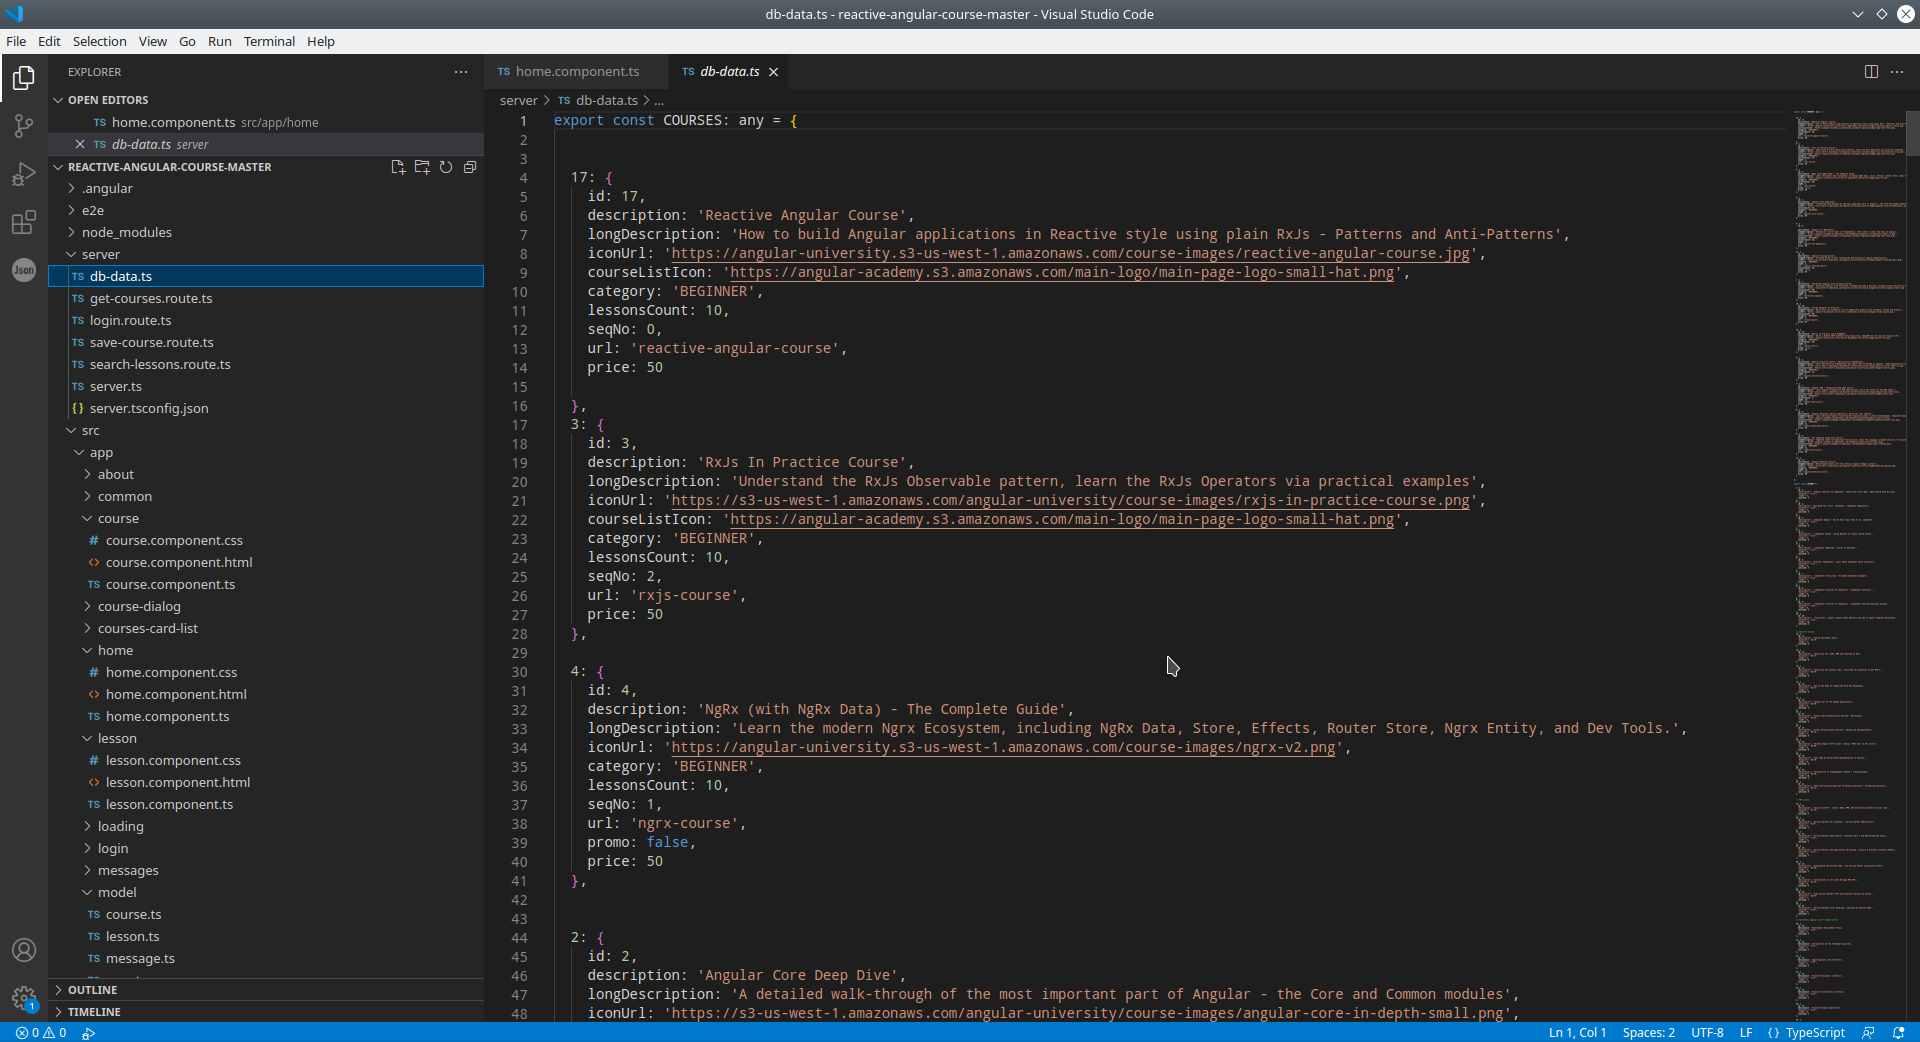Change file encoding via UTF-8
1920x1042 pixels.
[1707, 1032]
